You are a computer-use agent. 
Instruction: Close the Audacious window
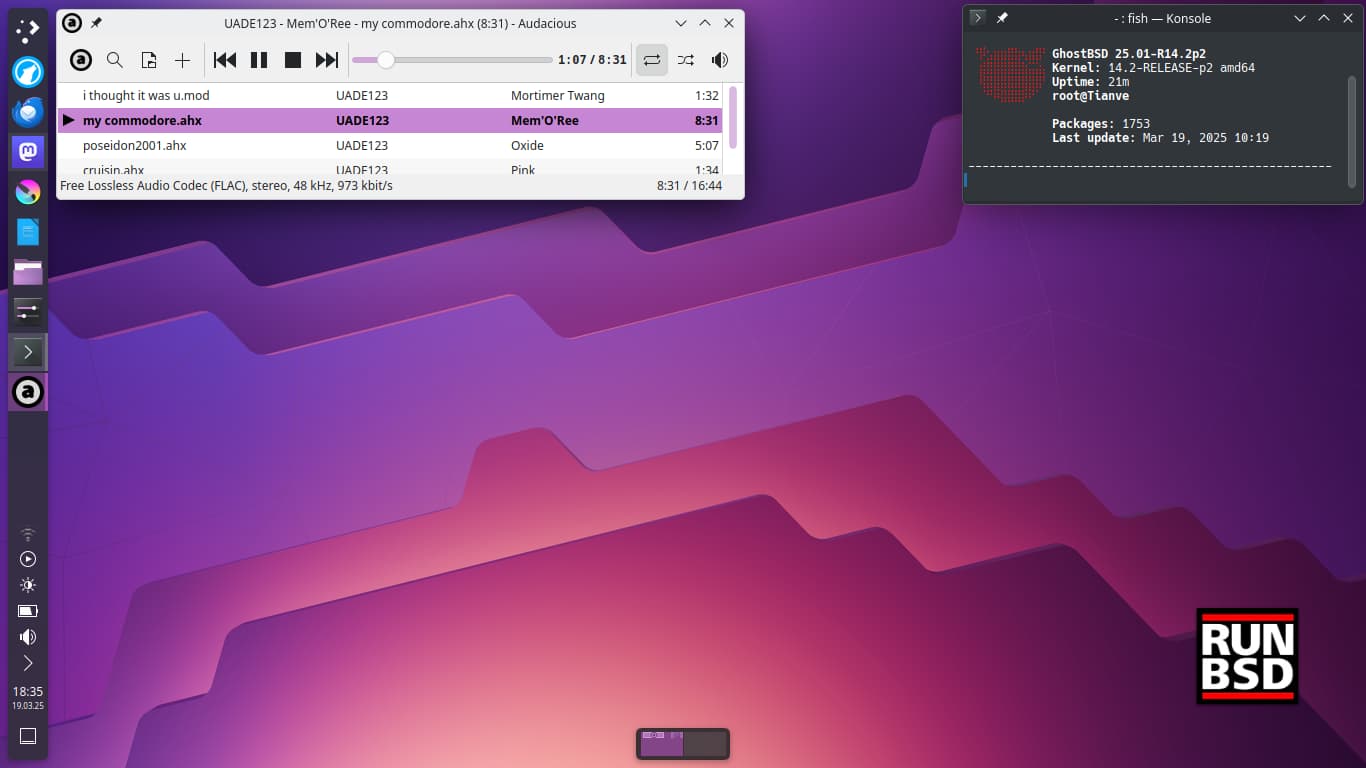(x=729, y=23)
